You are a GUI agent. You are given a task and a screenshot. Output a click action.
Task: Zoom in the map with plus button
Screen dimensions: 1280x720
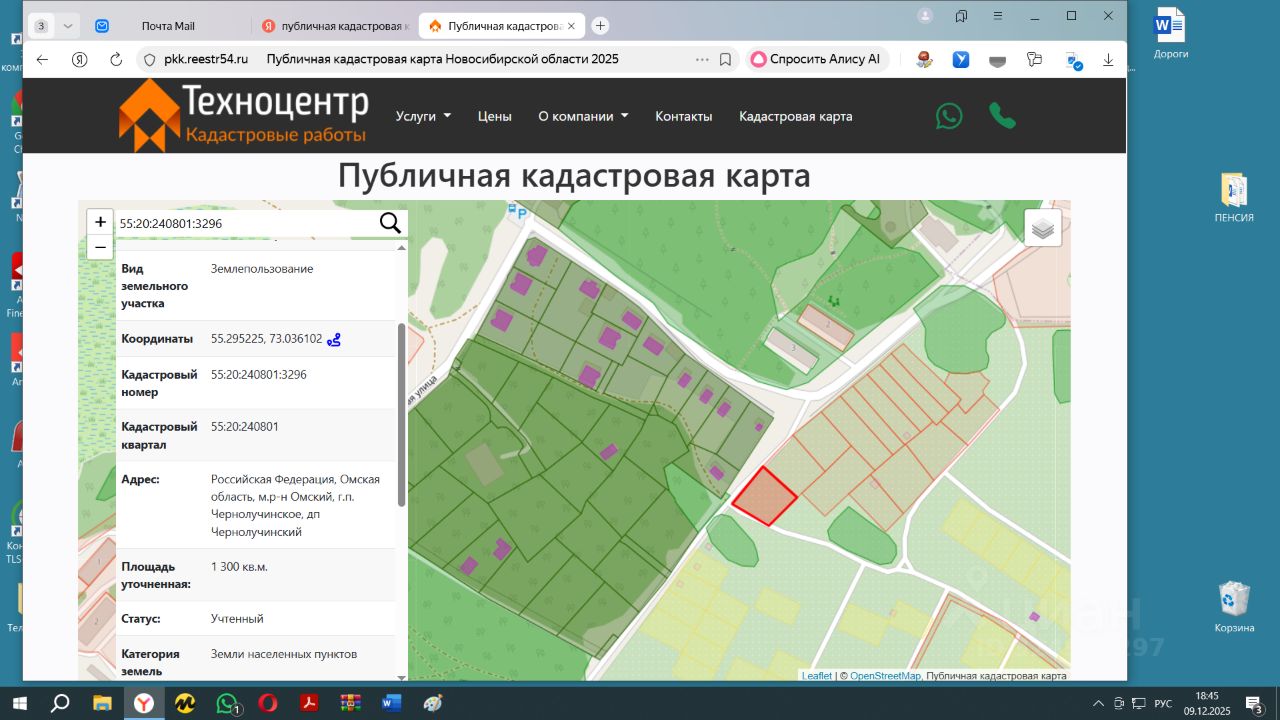point(100,222)
